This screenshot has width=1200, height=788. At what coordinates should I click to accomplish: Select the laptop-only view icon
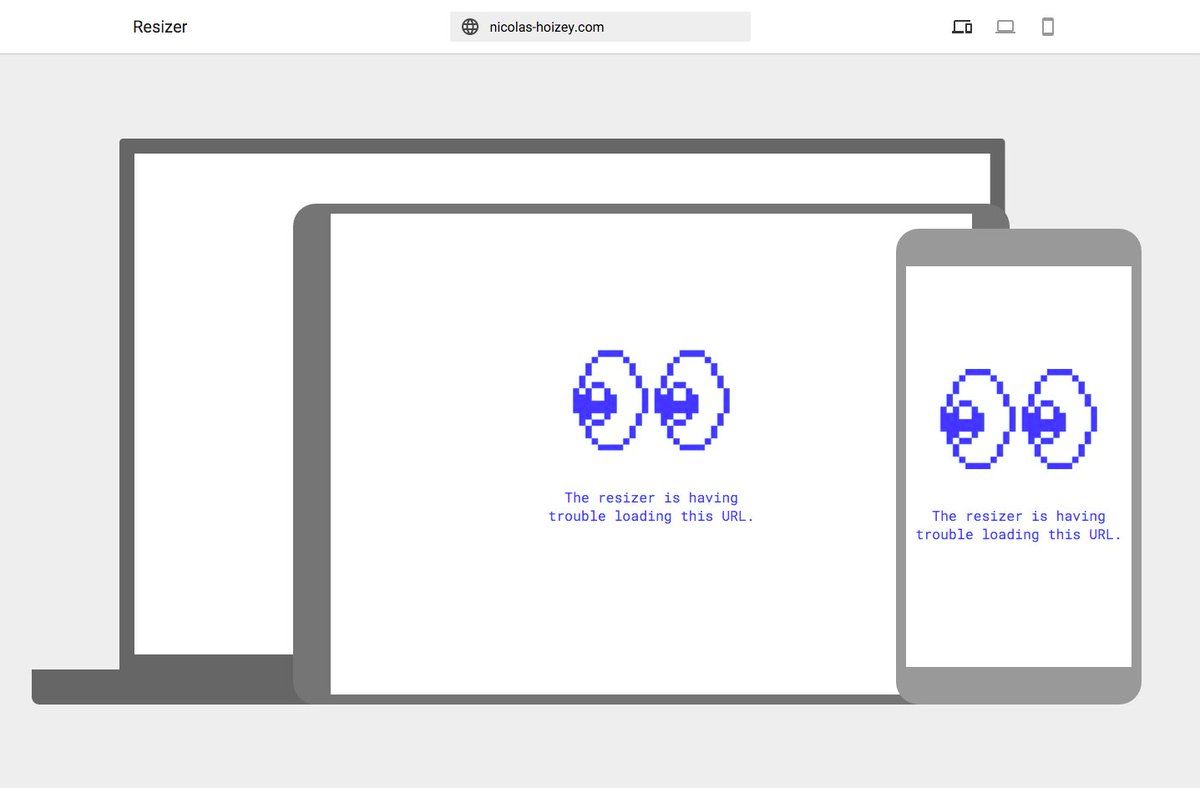coord(1005,27)
